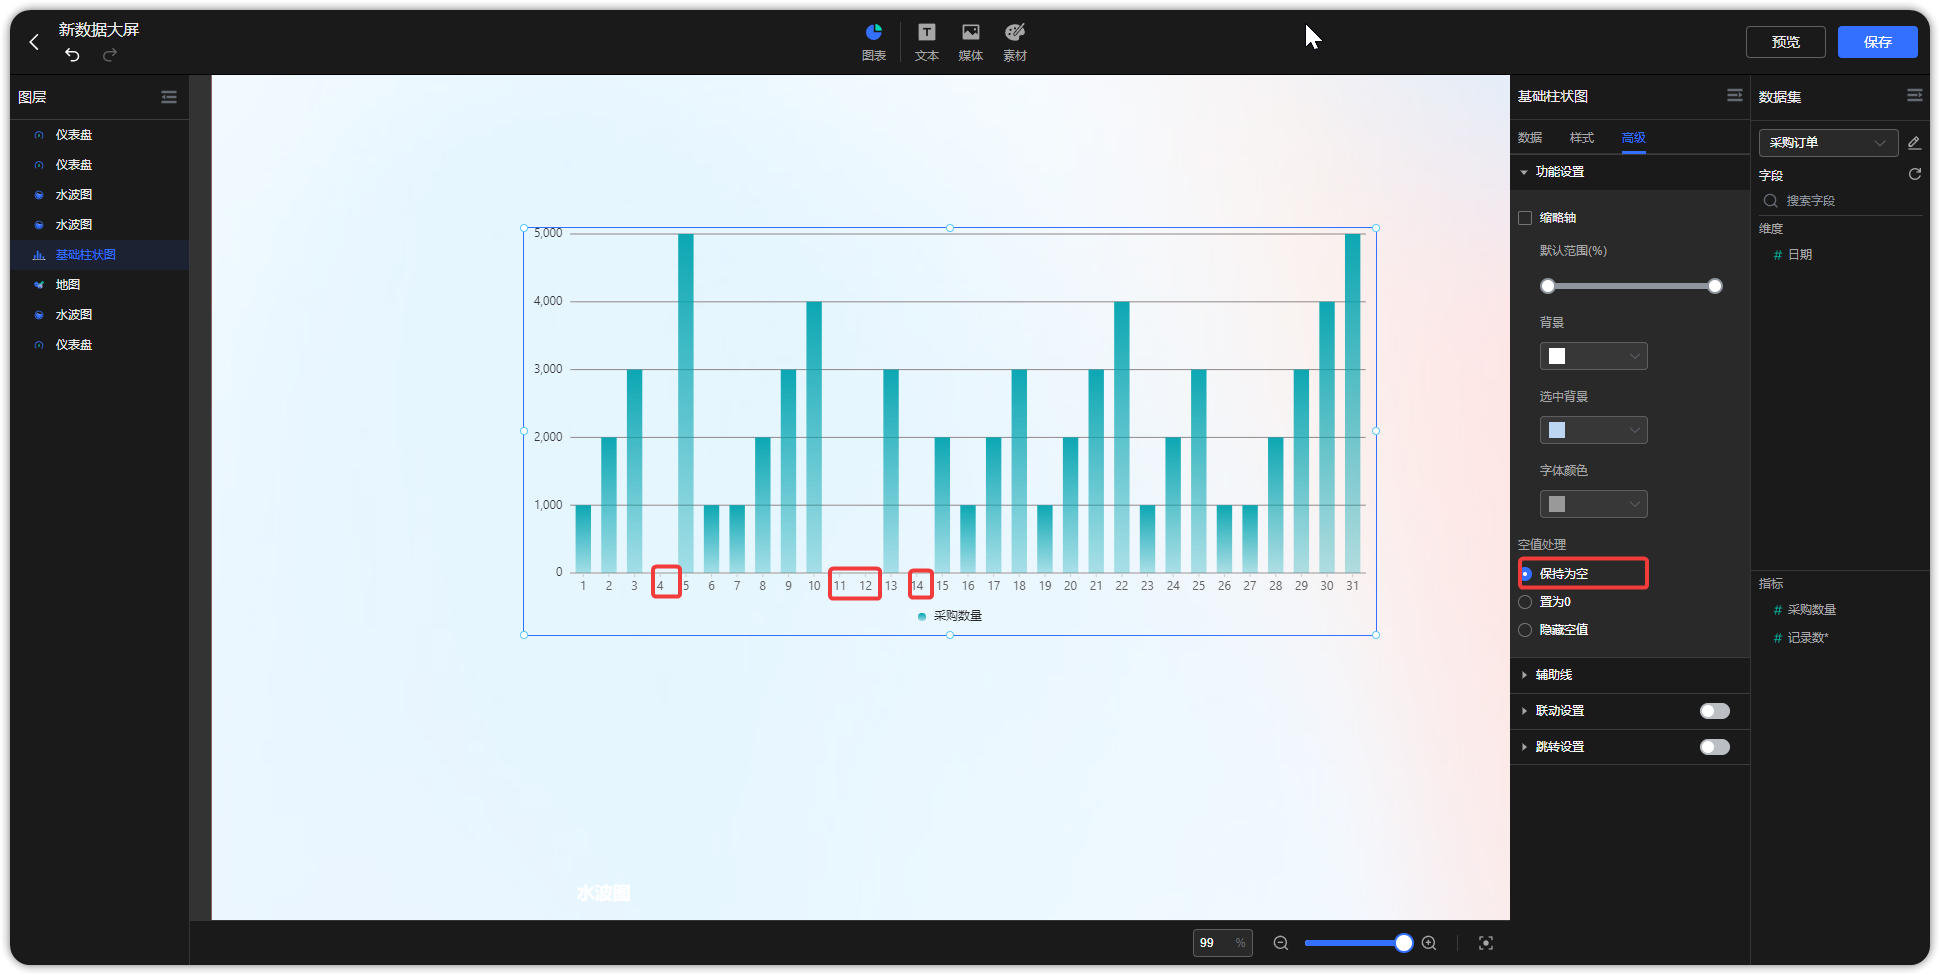Open the 选中背景 color dropdown
This screenshot has width=1940, height=975.
point(1594,430)
